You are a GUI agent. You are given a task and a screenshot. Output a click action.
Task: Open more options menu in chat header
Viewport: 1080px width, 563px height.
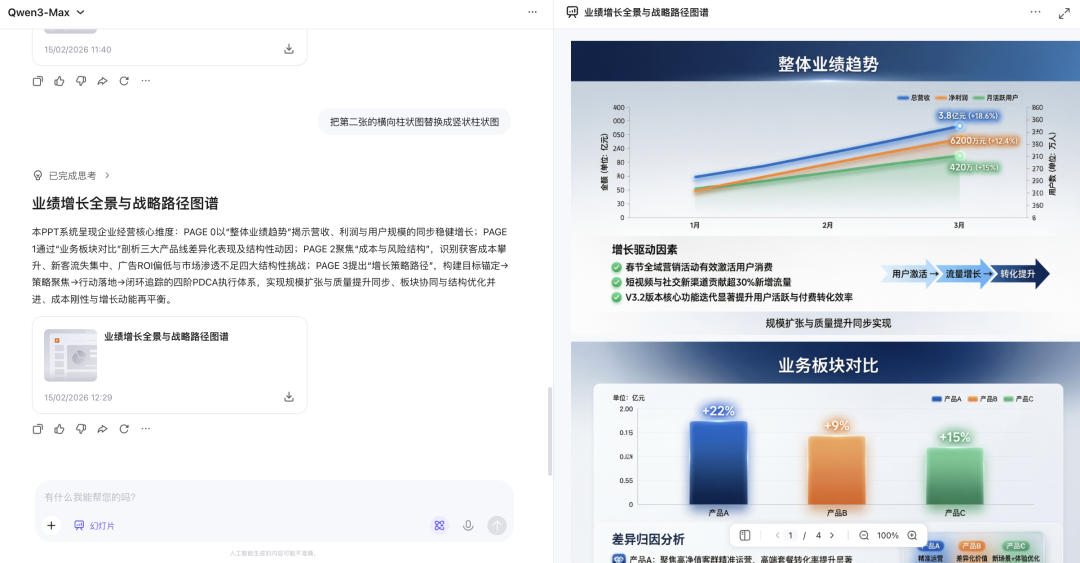tap(533, 12)
